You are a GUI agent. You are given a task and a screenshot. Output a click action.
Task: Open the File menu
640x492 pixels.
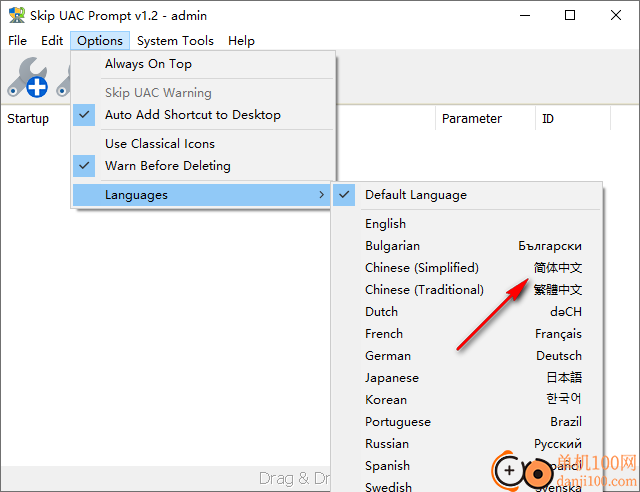(x=18, y=41)
